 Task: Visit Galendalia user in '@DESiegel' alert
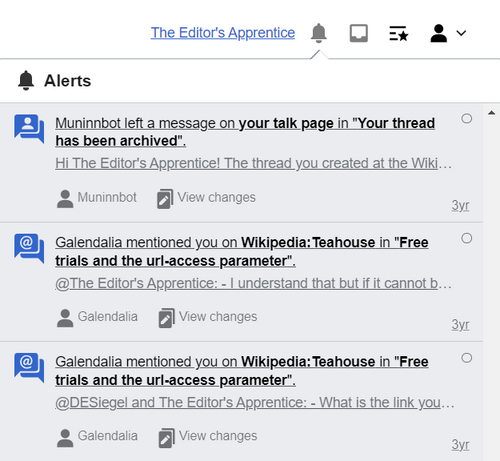108,436
